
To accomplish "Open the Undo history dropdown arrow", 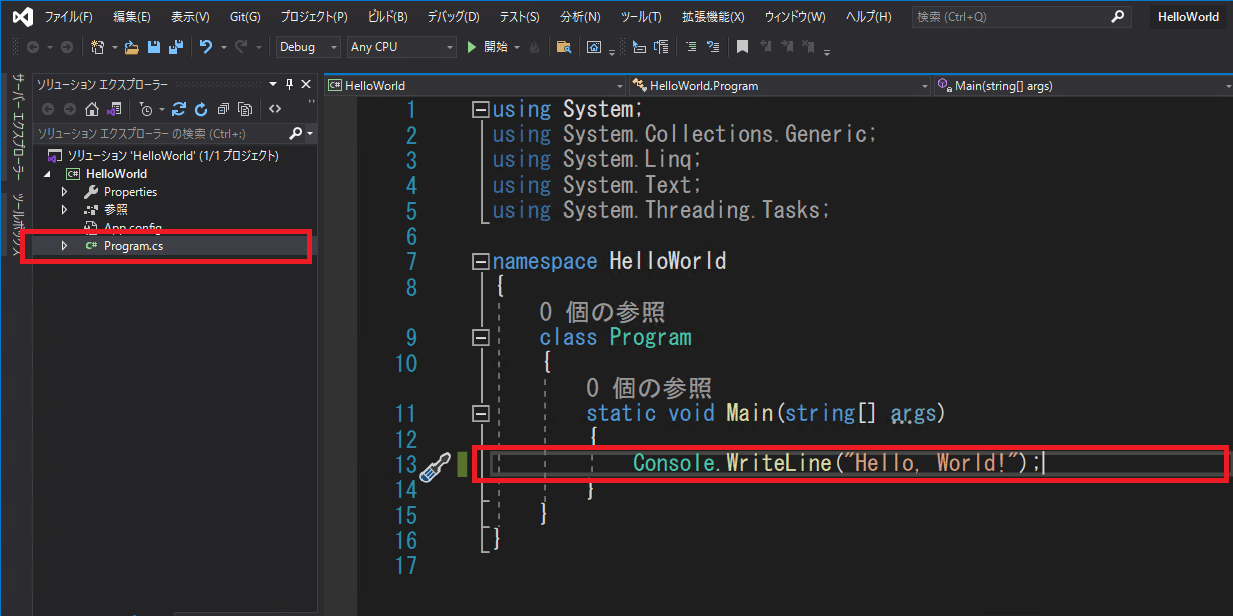I will 222,47.
